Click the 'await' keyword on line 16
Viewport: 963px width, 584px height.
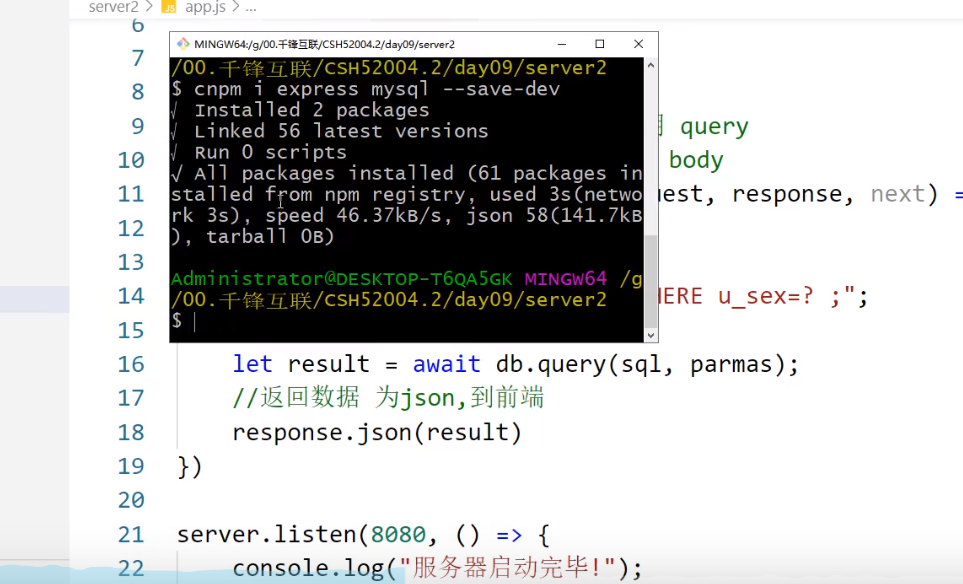pos(446,364)
